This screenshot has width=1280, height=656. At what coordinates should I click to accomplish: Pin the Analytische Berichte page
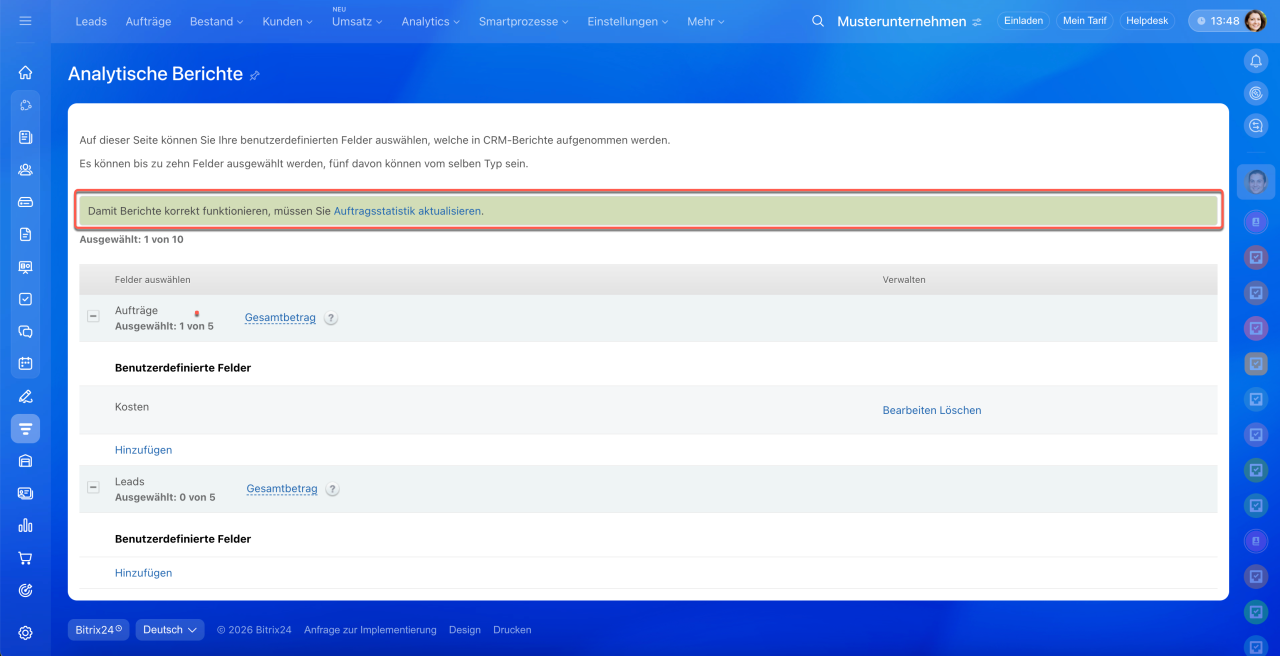click(255, 75)
